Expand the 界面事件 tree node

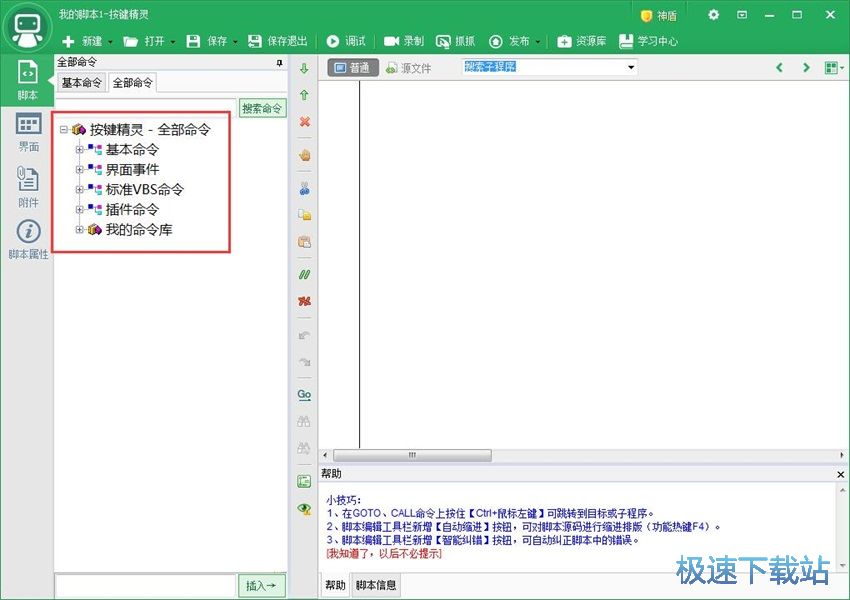(x=79, y=170)
